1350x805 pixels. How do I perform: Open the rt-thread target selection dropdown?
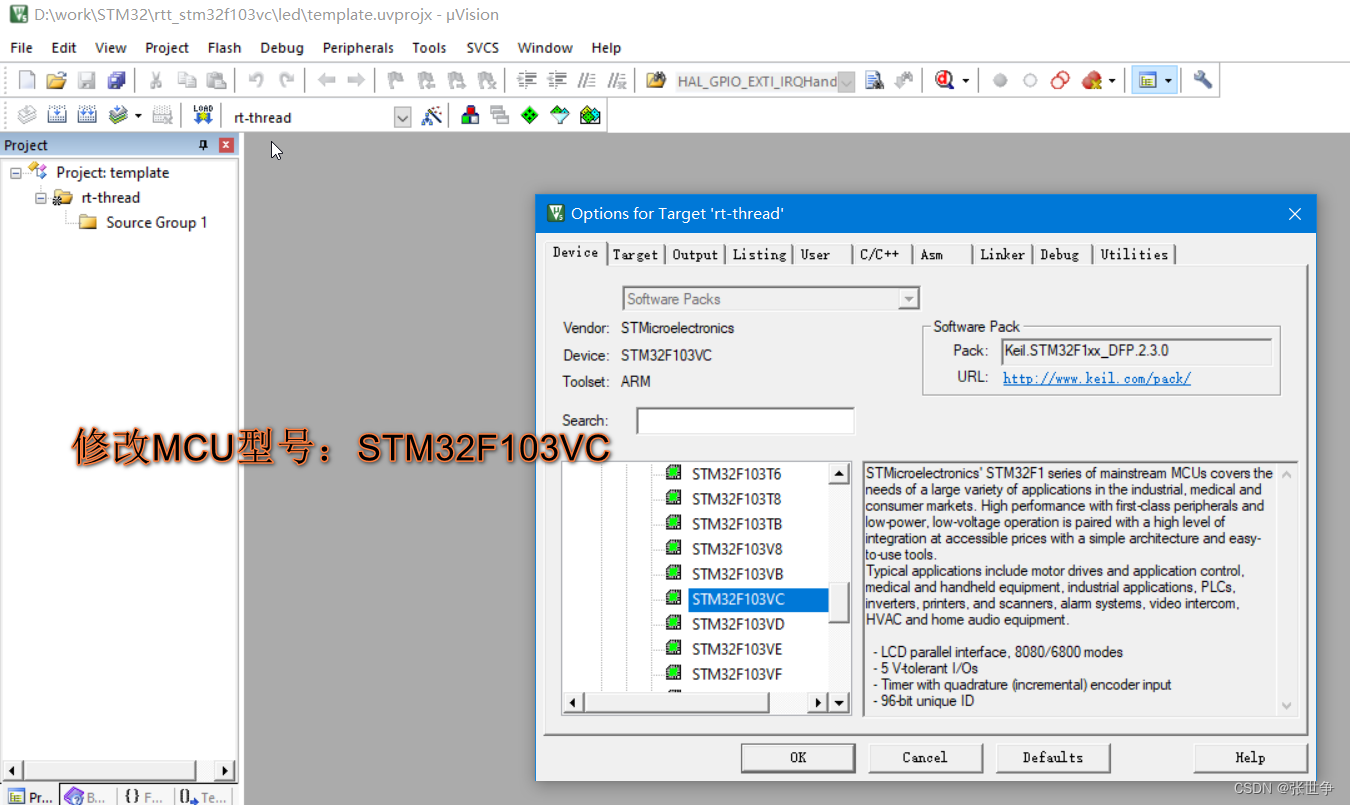point(402,118)
